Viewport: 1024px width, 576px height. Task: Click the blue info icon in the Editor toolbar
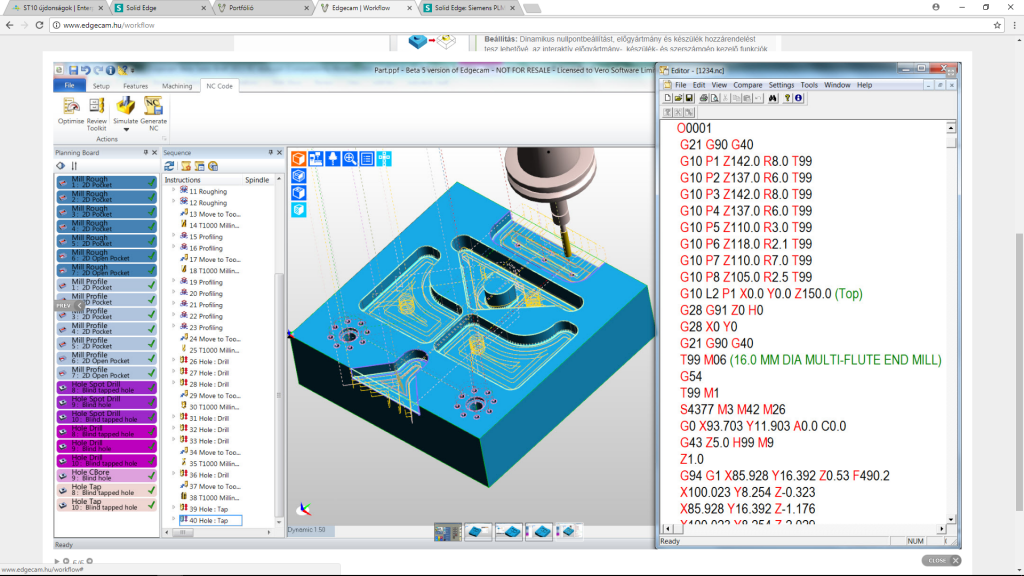coord(798,98)
